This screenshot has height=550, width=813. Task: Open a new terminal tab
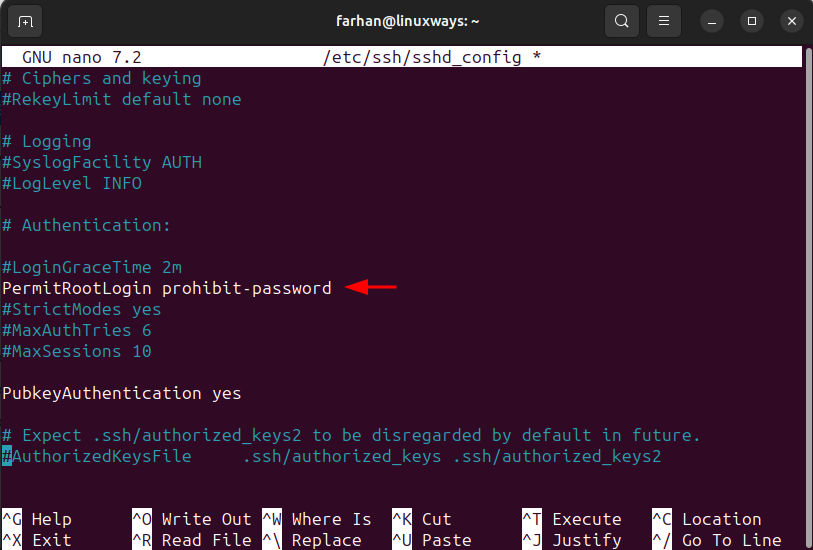click(25, 22)
